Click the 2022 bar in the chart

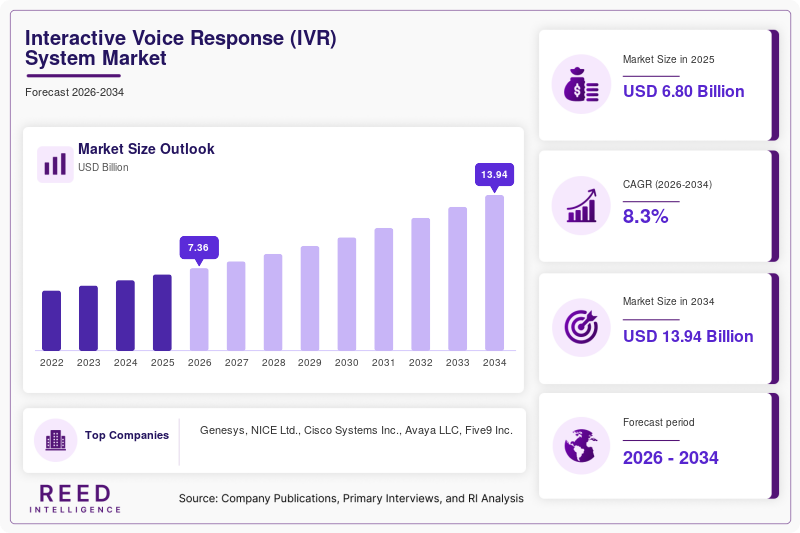52,321
